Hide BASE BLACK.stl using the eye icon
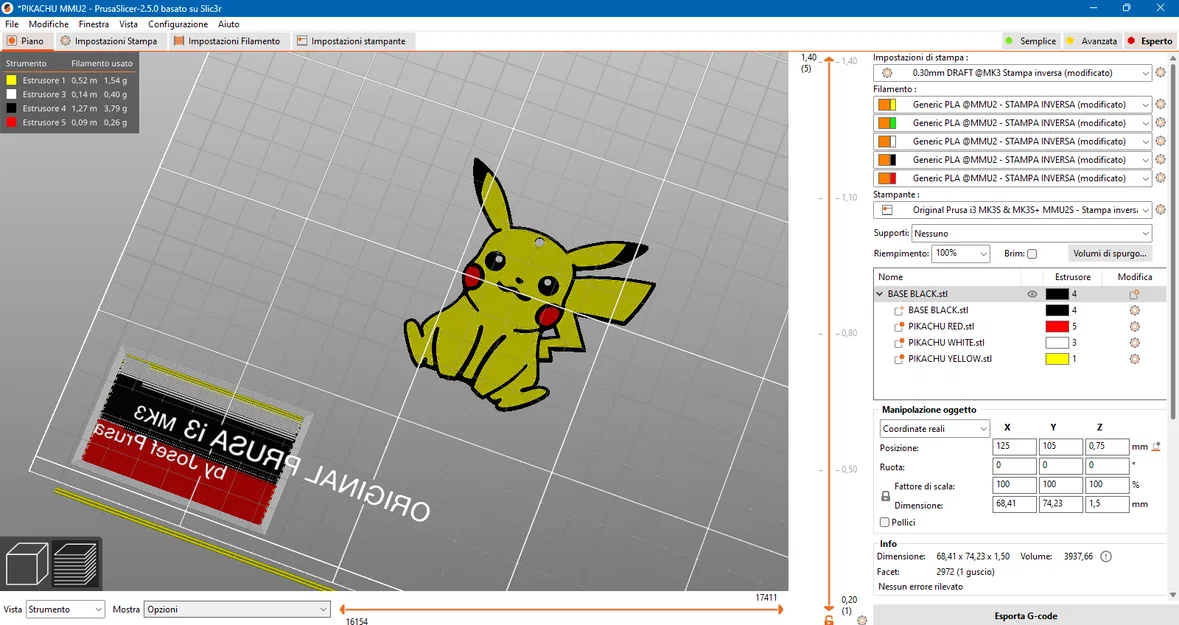The height and width of the screenshot is (625, 1179). (1032, 294)
